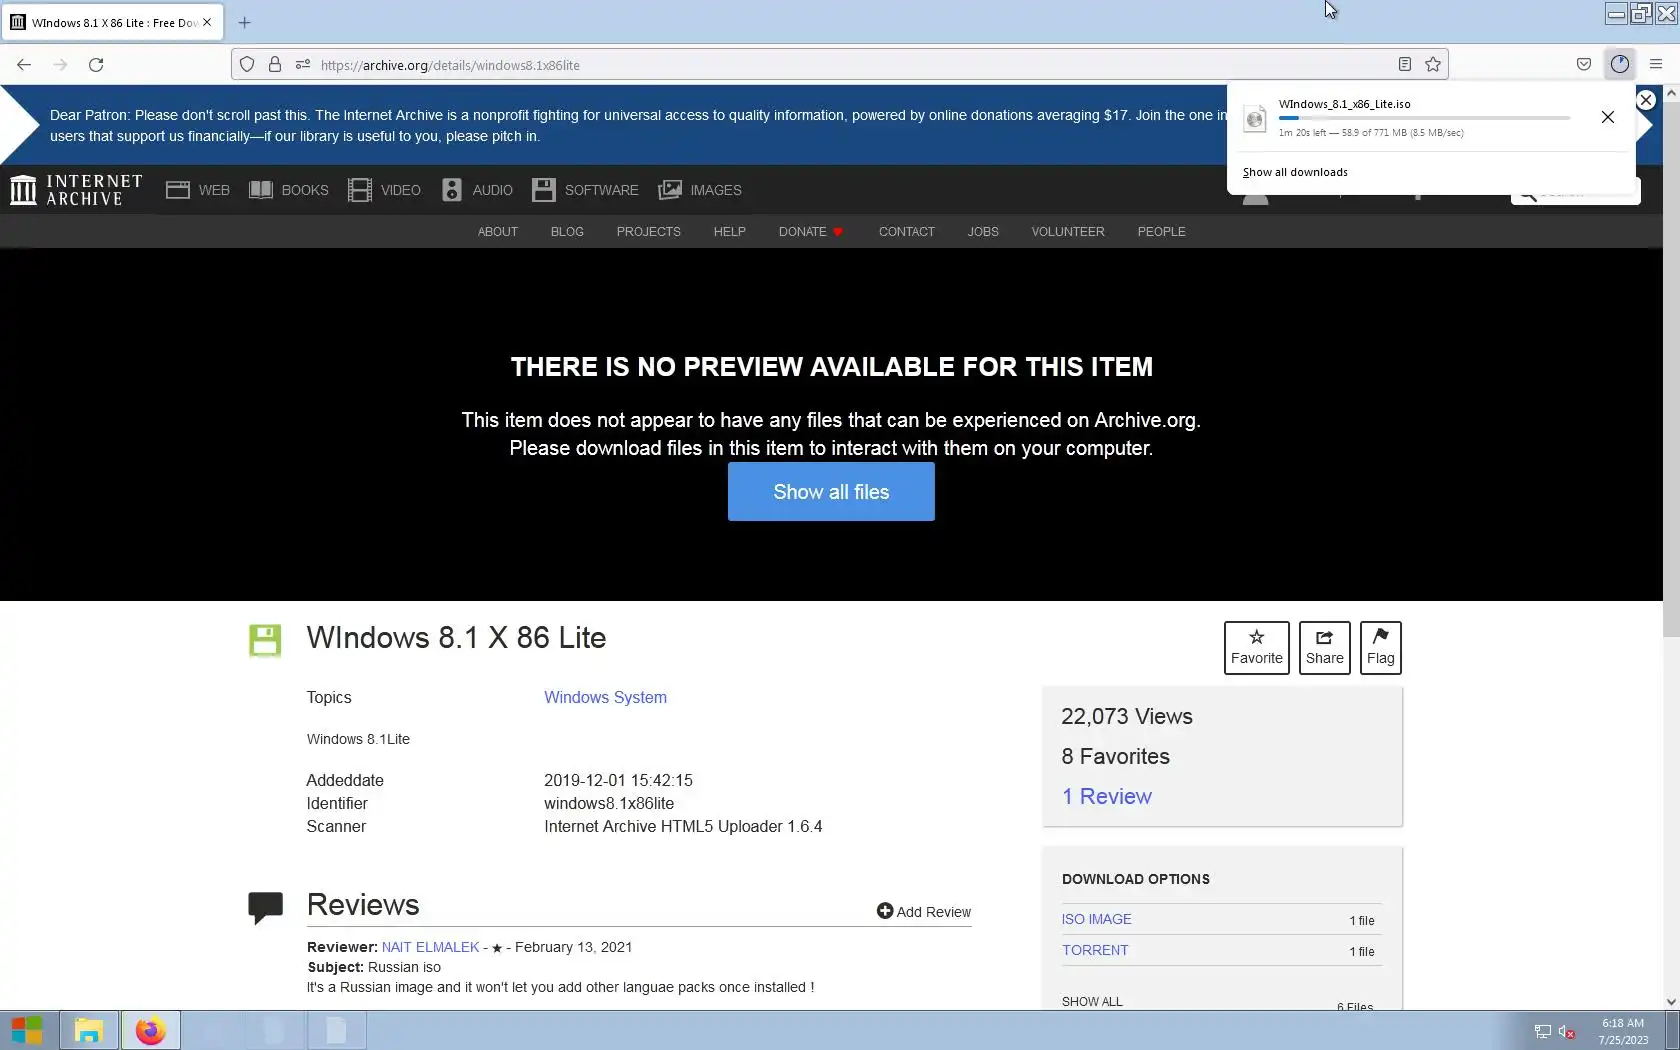
Task: Click Show all downloads
Action: click(x=1295, y=172)
